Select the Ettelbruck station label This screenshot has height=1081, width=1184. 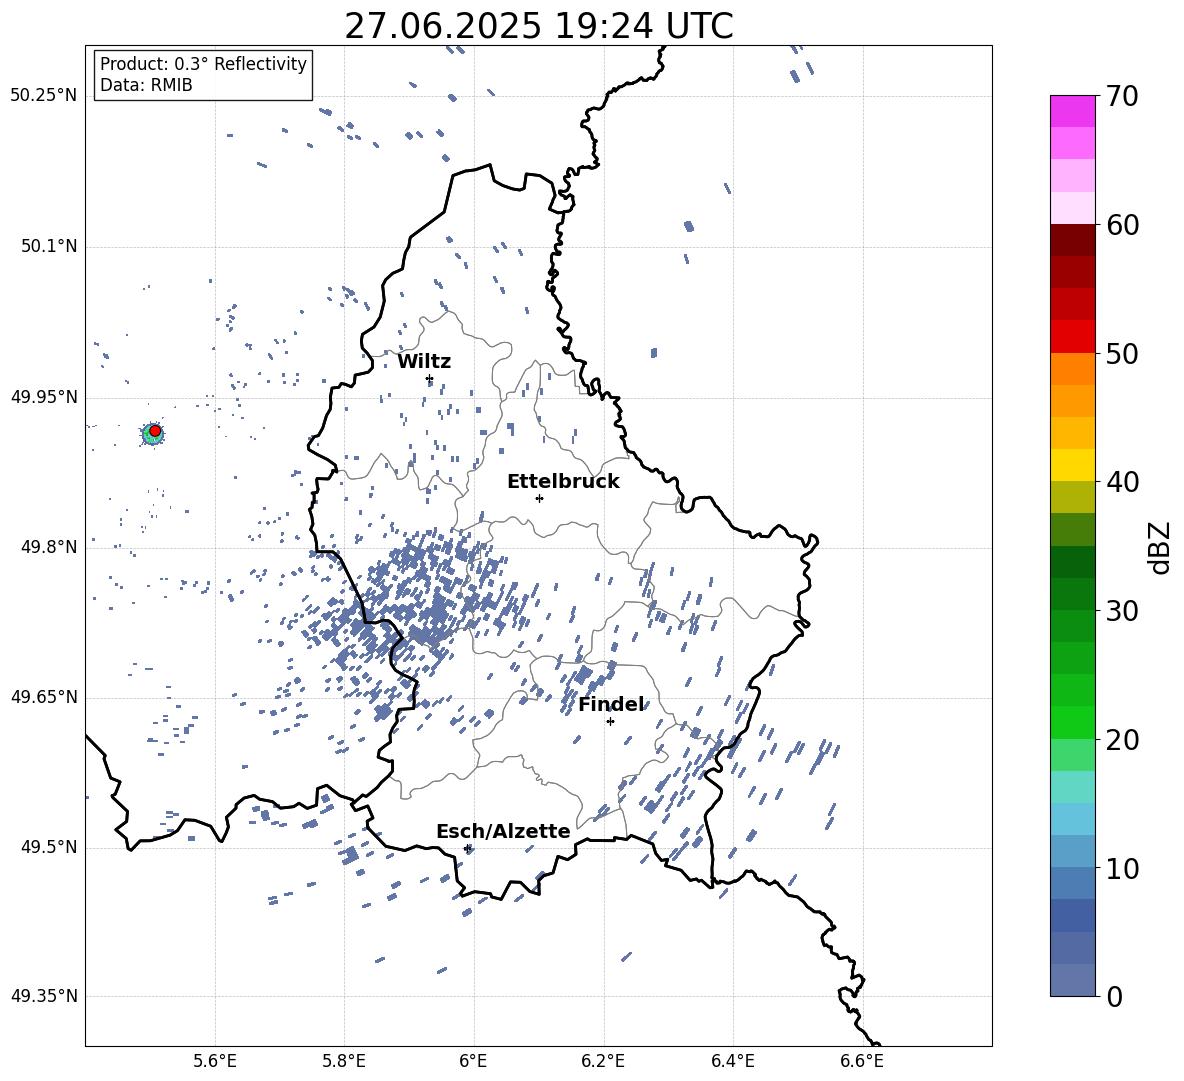click(x=563, y=482)
